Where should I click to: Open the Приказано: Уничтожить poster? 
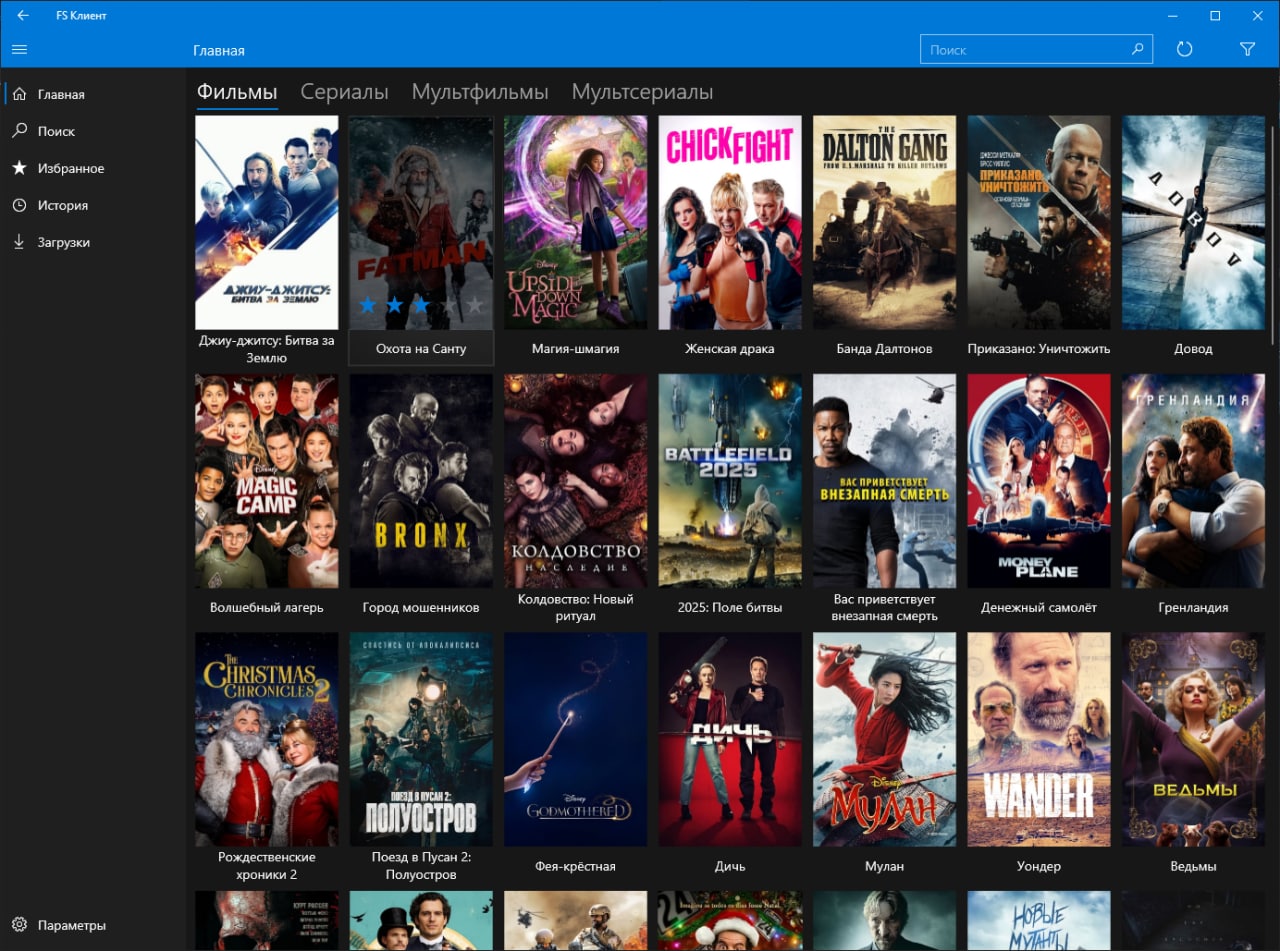click(x=1039, y=223)
